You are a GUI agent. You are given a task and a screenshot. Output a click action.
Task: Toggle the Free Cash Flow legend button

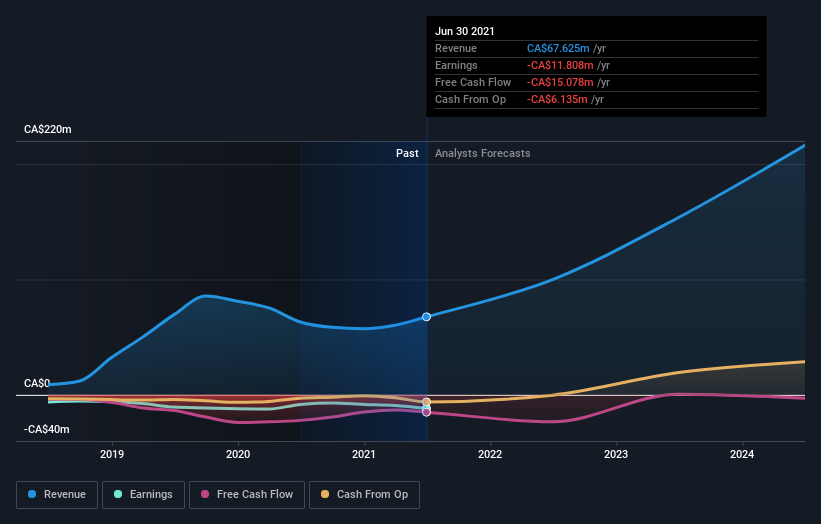[x=247, y=495]
